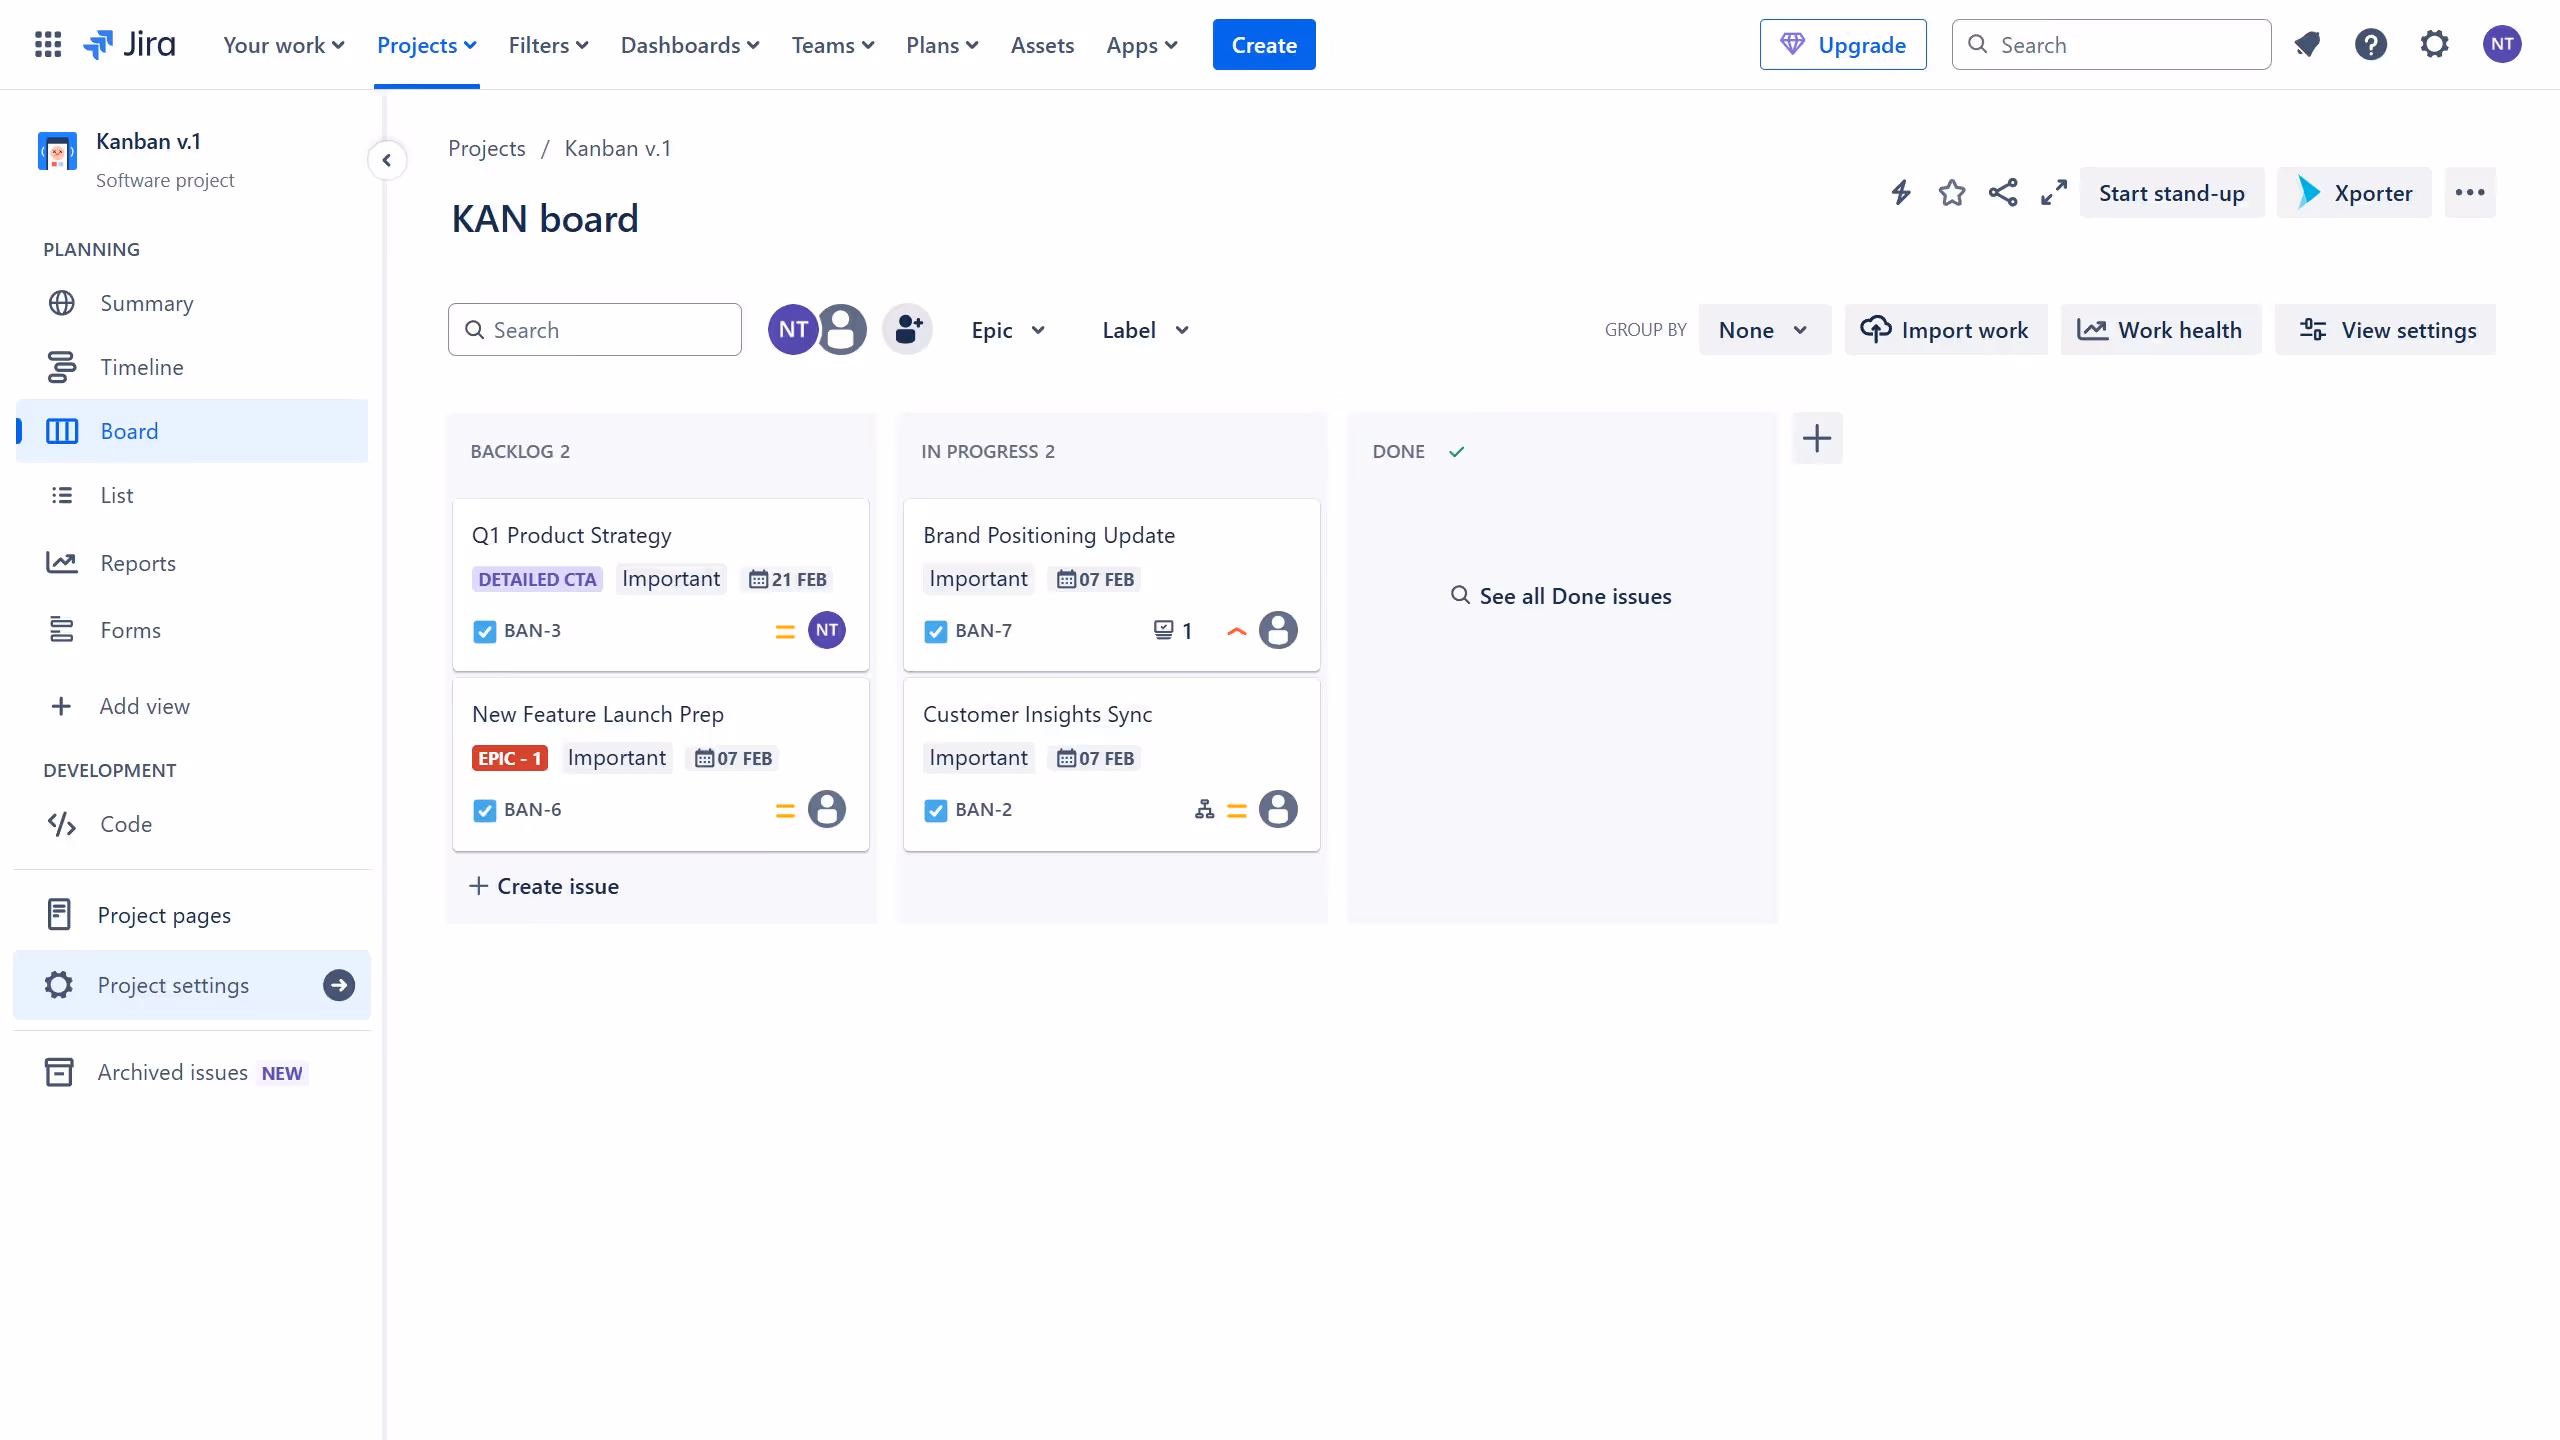The image size is (2560, 1440).
Task: Click the Start stand-up button
Action: click(2172, 192)
